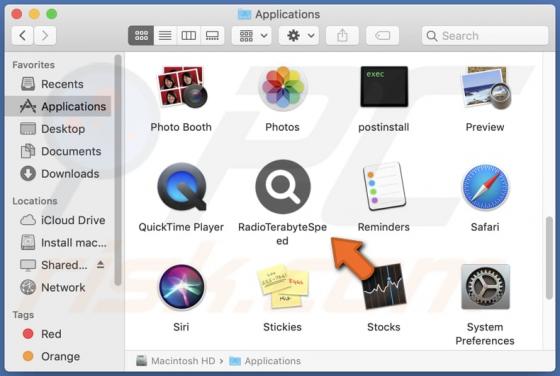Select the Stocks app icon
The width and height of the screenshot is (560, 376).
point(384,286)
